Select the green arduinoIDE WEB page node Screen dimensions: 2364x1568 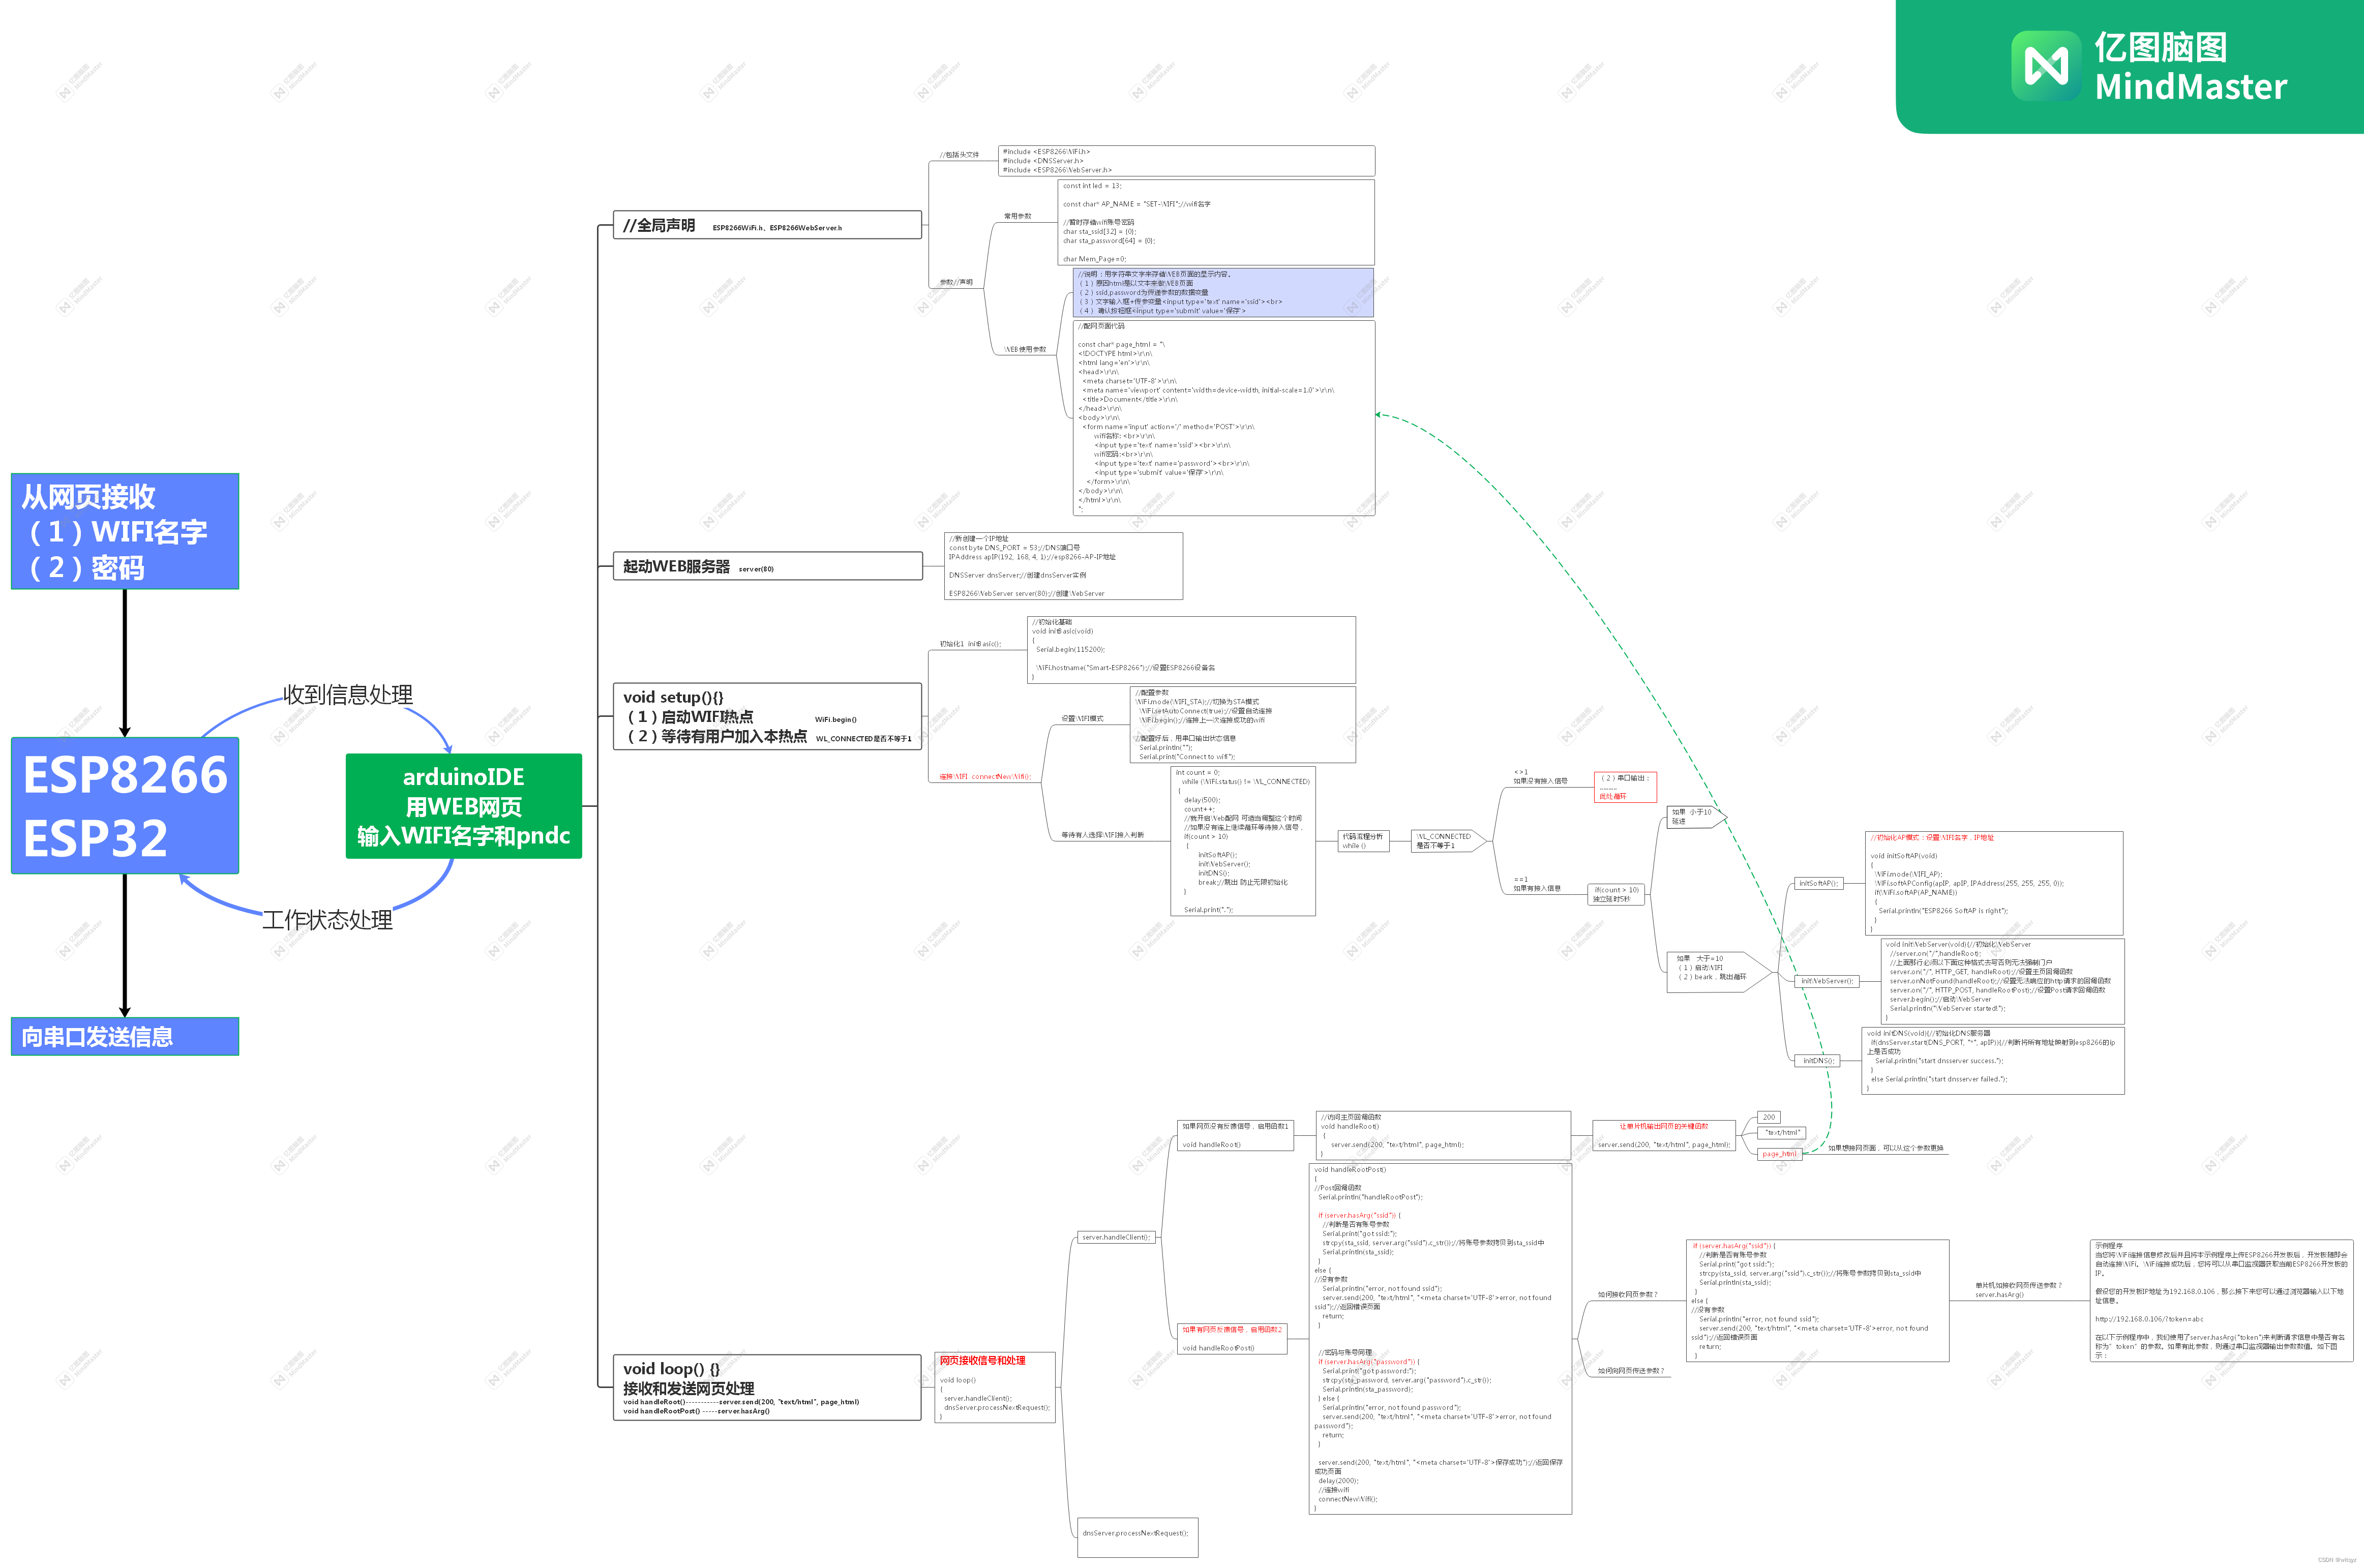[463, 806]
